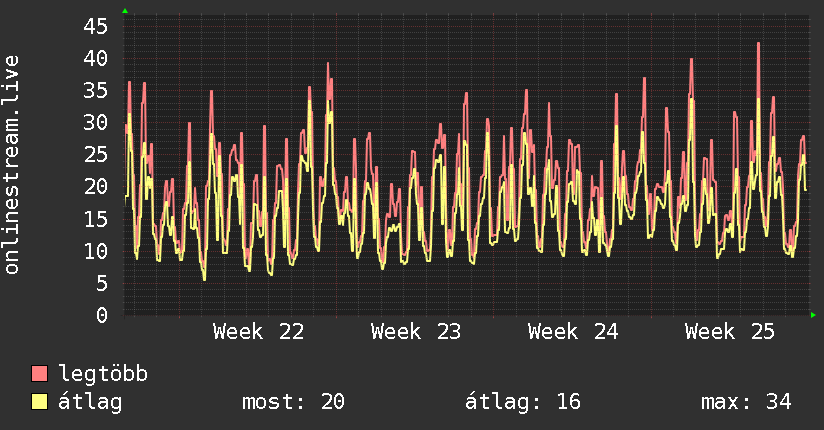Click the 30 y-axis tick label
Image resolution: width=824 pixels, height=430 pixels.
point(96,122)
